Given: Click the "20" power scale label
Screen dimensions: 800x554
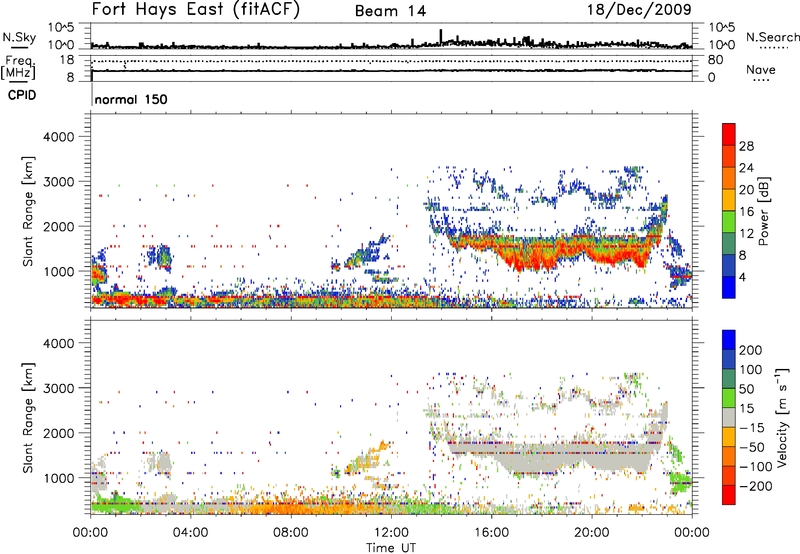Looking at the screenshot, I should click(746, 190).
